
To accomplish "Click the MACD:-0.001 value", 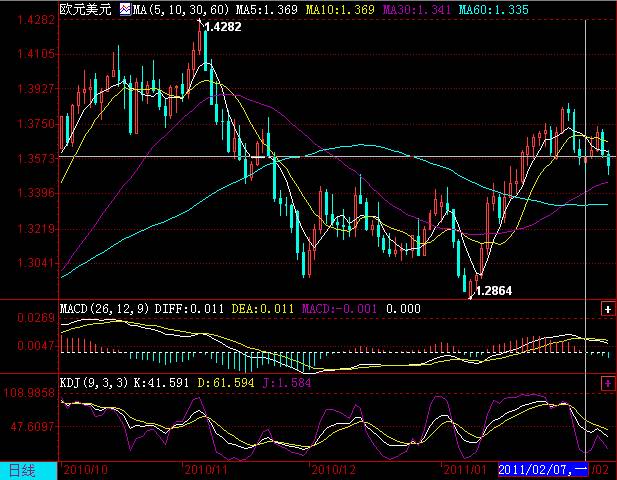I will [x=339, y=308].
